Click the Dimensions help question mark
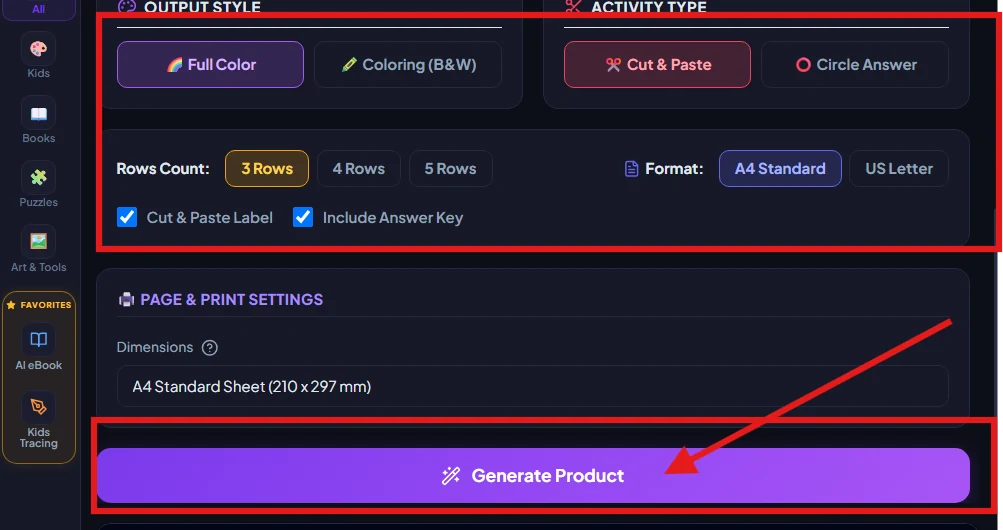 pos(210,348)
